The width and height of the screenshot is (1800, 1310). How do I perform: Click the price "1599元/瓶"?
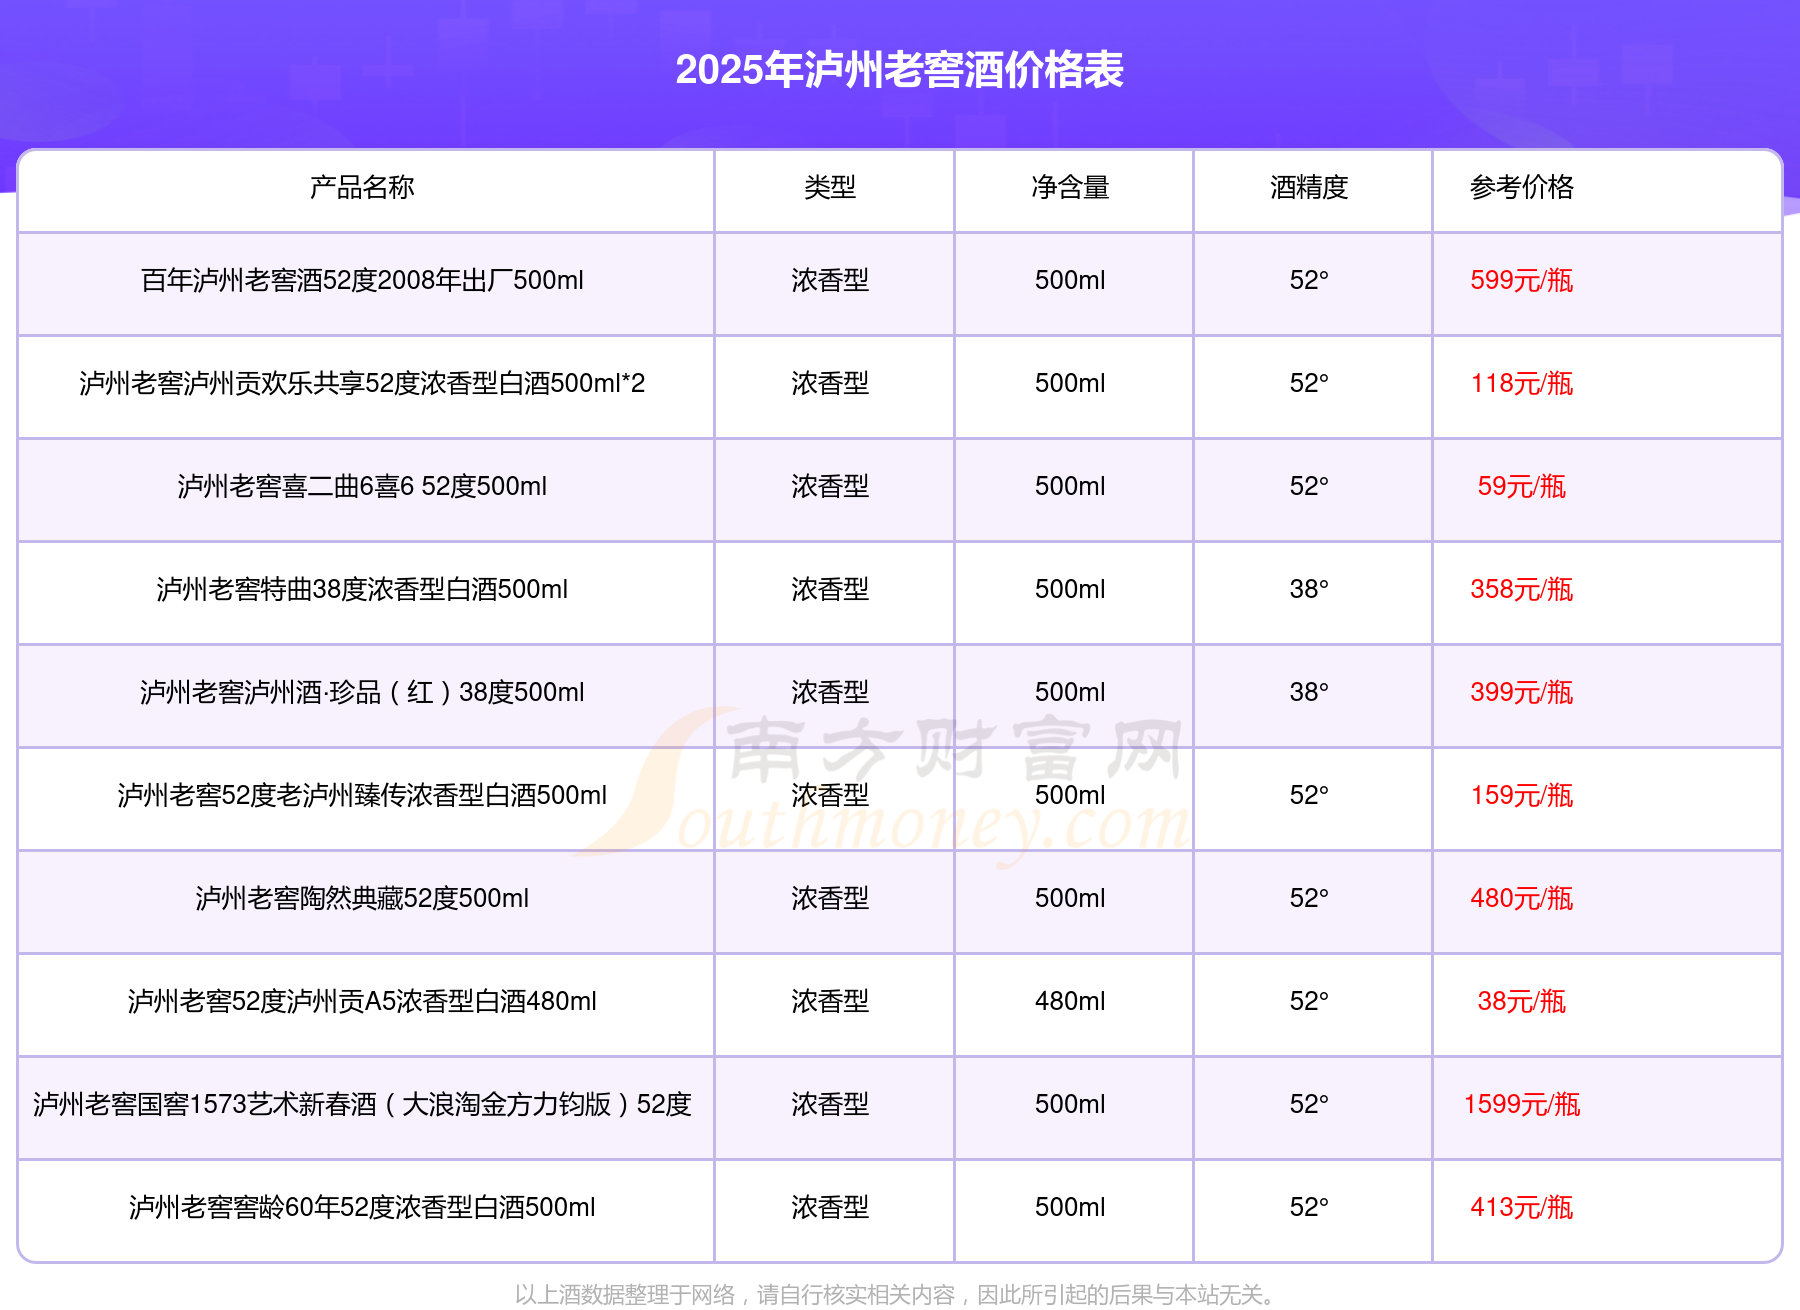(x=1522, y=1104)
